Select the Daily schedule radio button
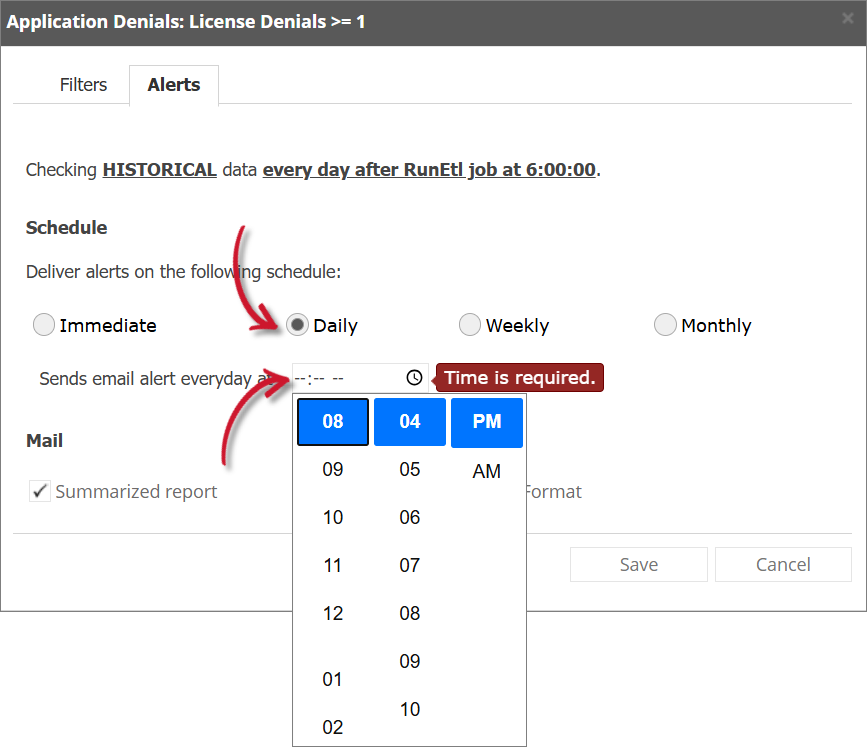 click(x=296, y=324)
